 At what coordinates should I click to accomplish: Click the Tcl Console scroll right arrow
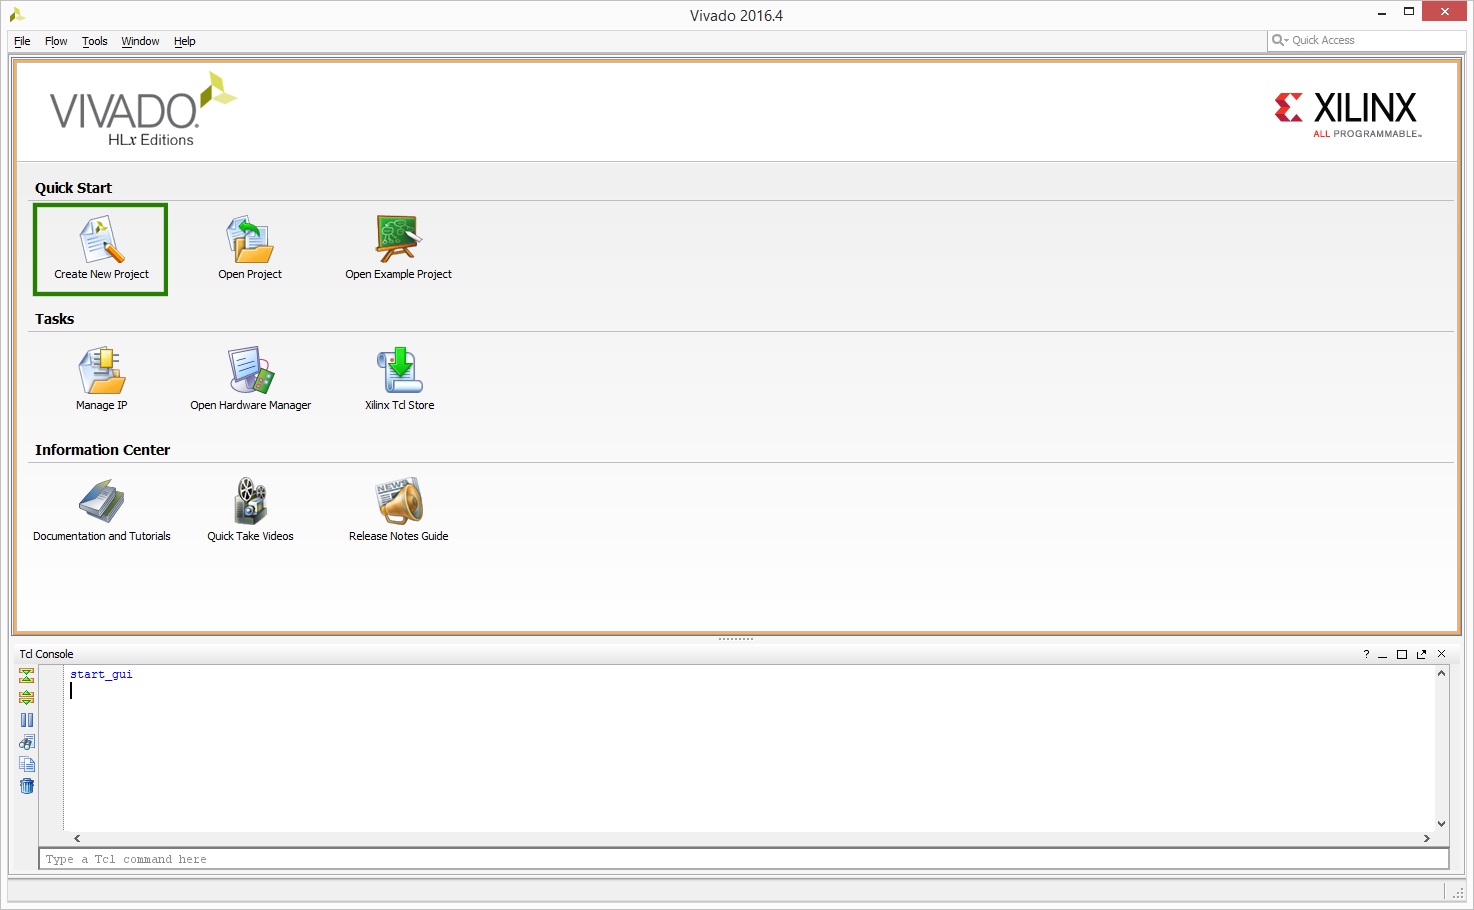tap(1427, 839)
